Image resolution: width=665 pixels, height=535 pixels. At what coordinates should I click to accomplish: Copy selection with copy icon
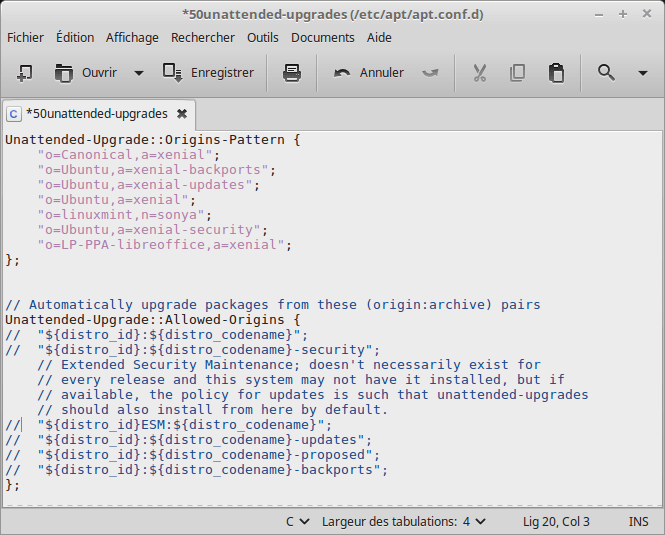click(x=517, y=73)
